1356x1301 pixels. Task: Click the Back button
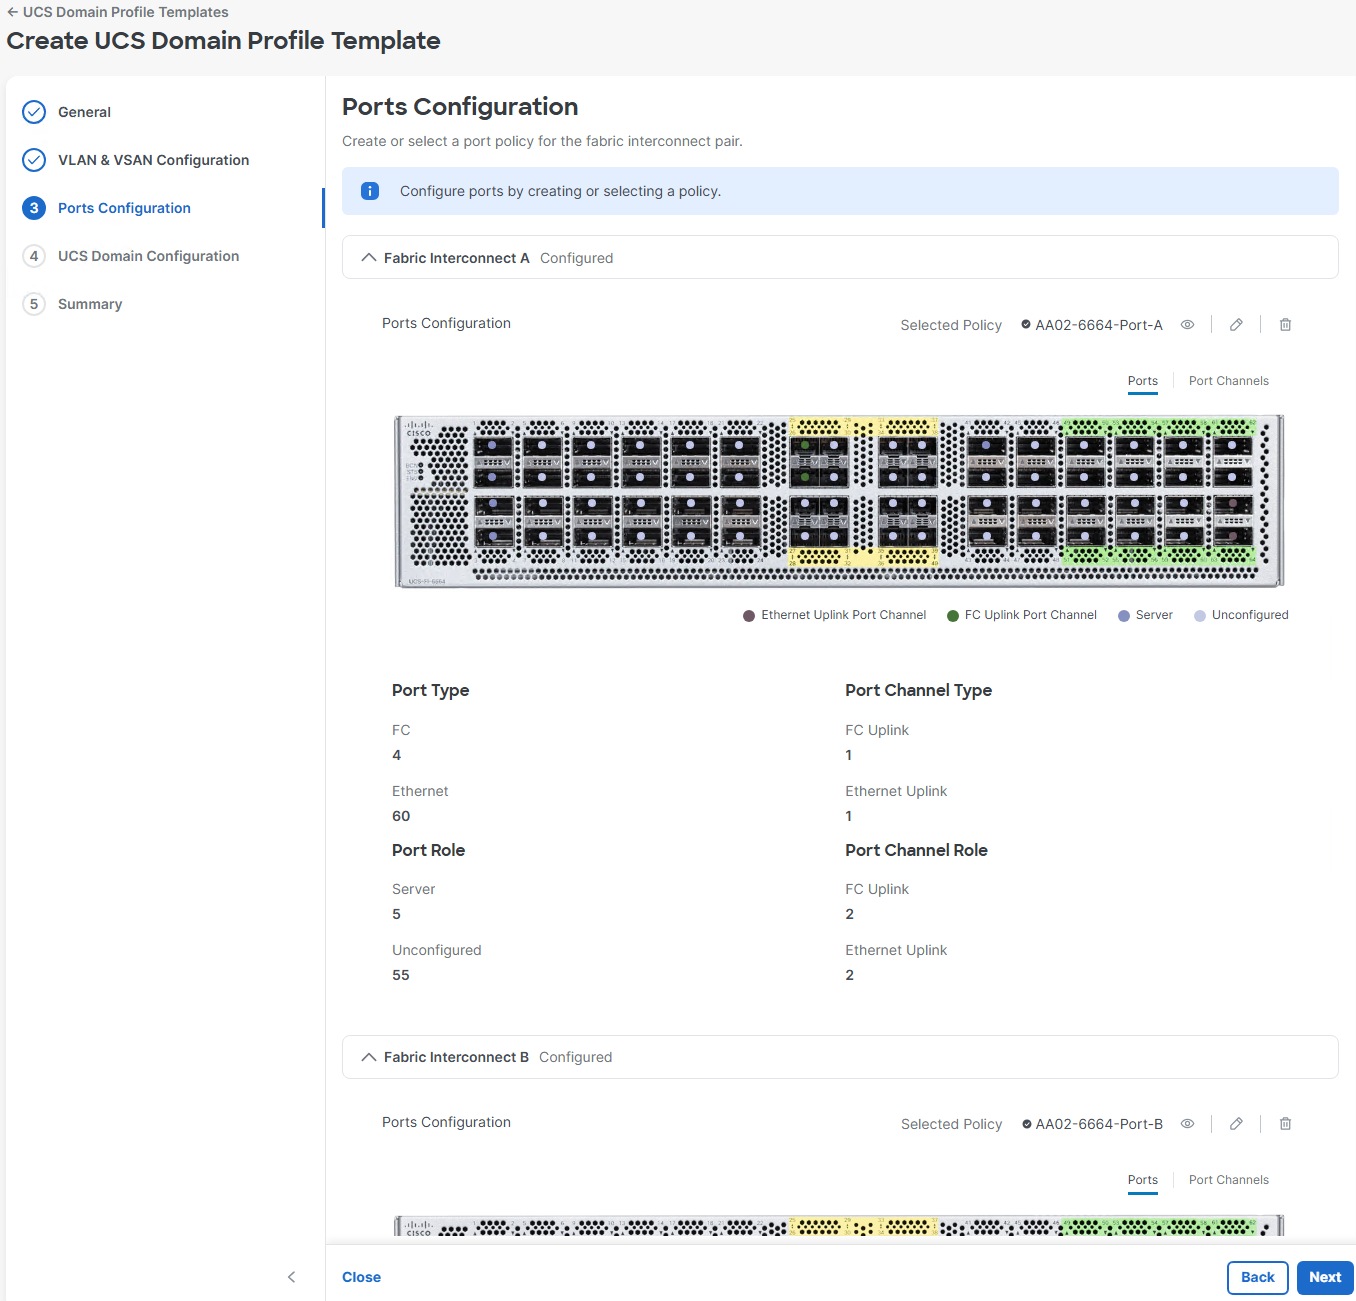click(1258, 1277)
